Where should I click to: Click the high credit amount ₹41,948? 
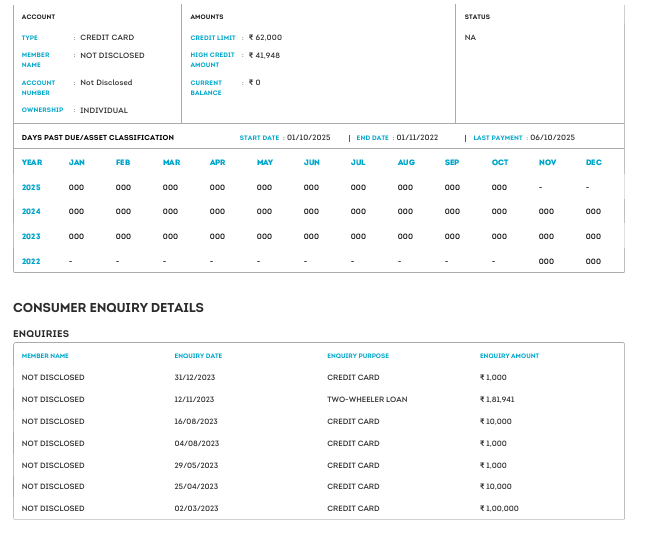pyautogui.click(x=264, y=55)
